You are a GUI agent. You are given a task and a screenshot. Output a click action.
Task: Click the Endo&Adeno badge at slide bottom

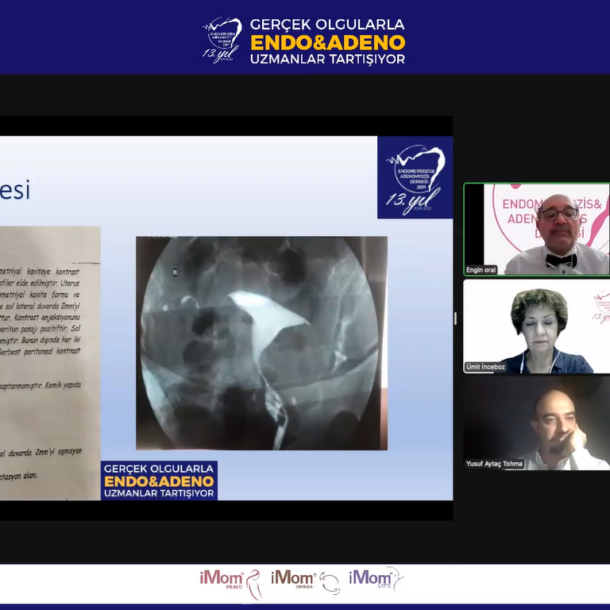(x=159, y=480)
